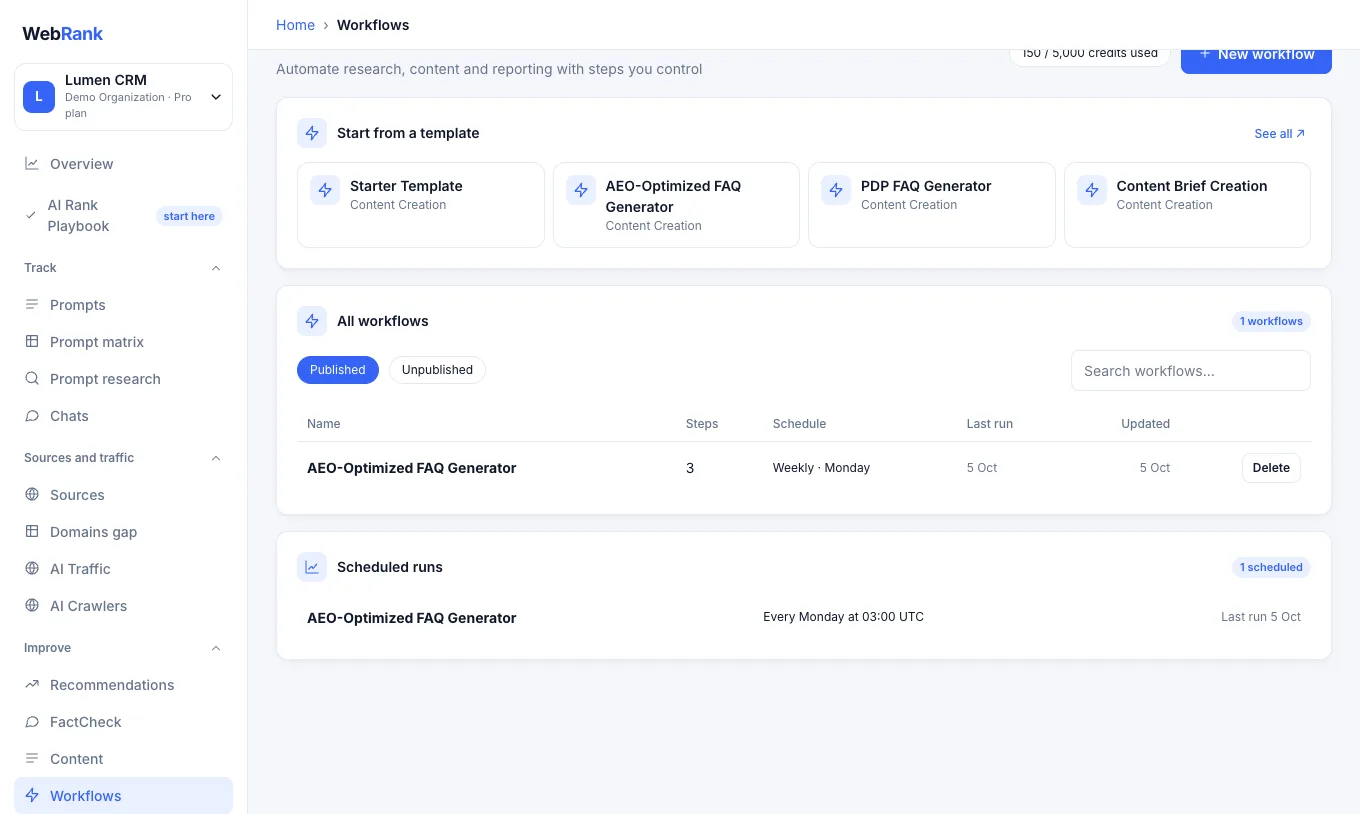Focus the Search workflows input field

coord(1191,371)
